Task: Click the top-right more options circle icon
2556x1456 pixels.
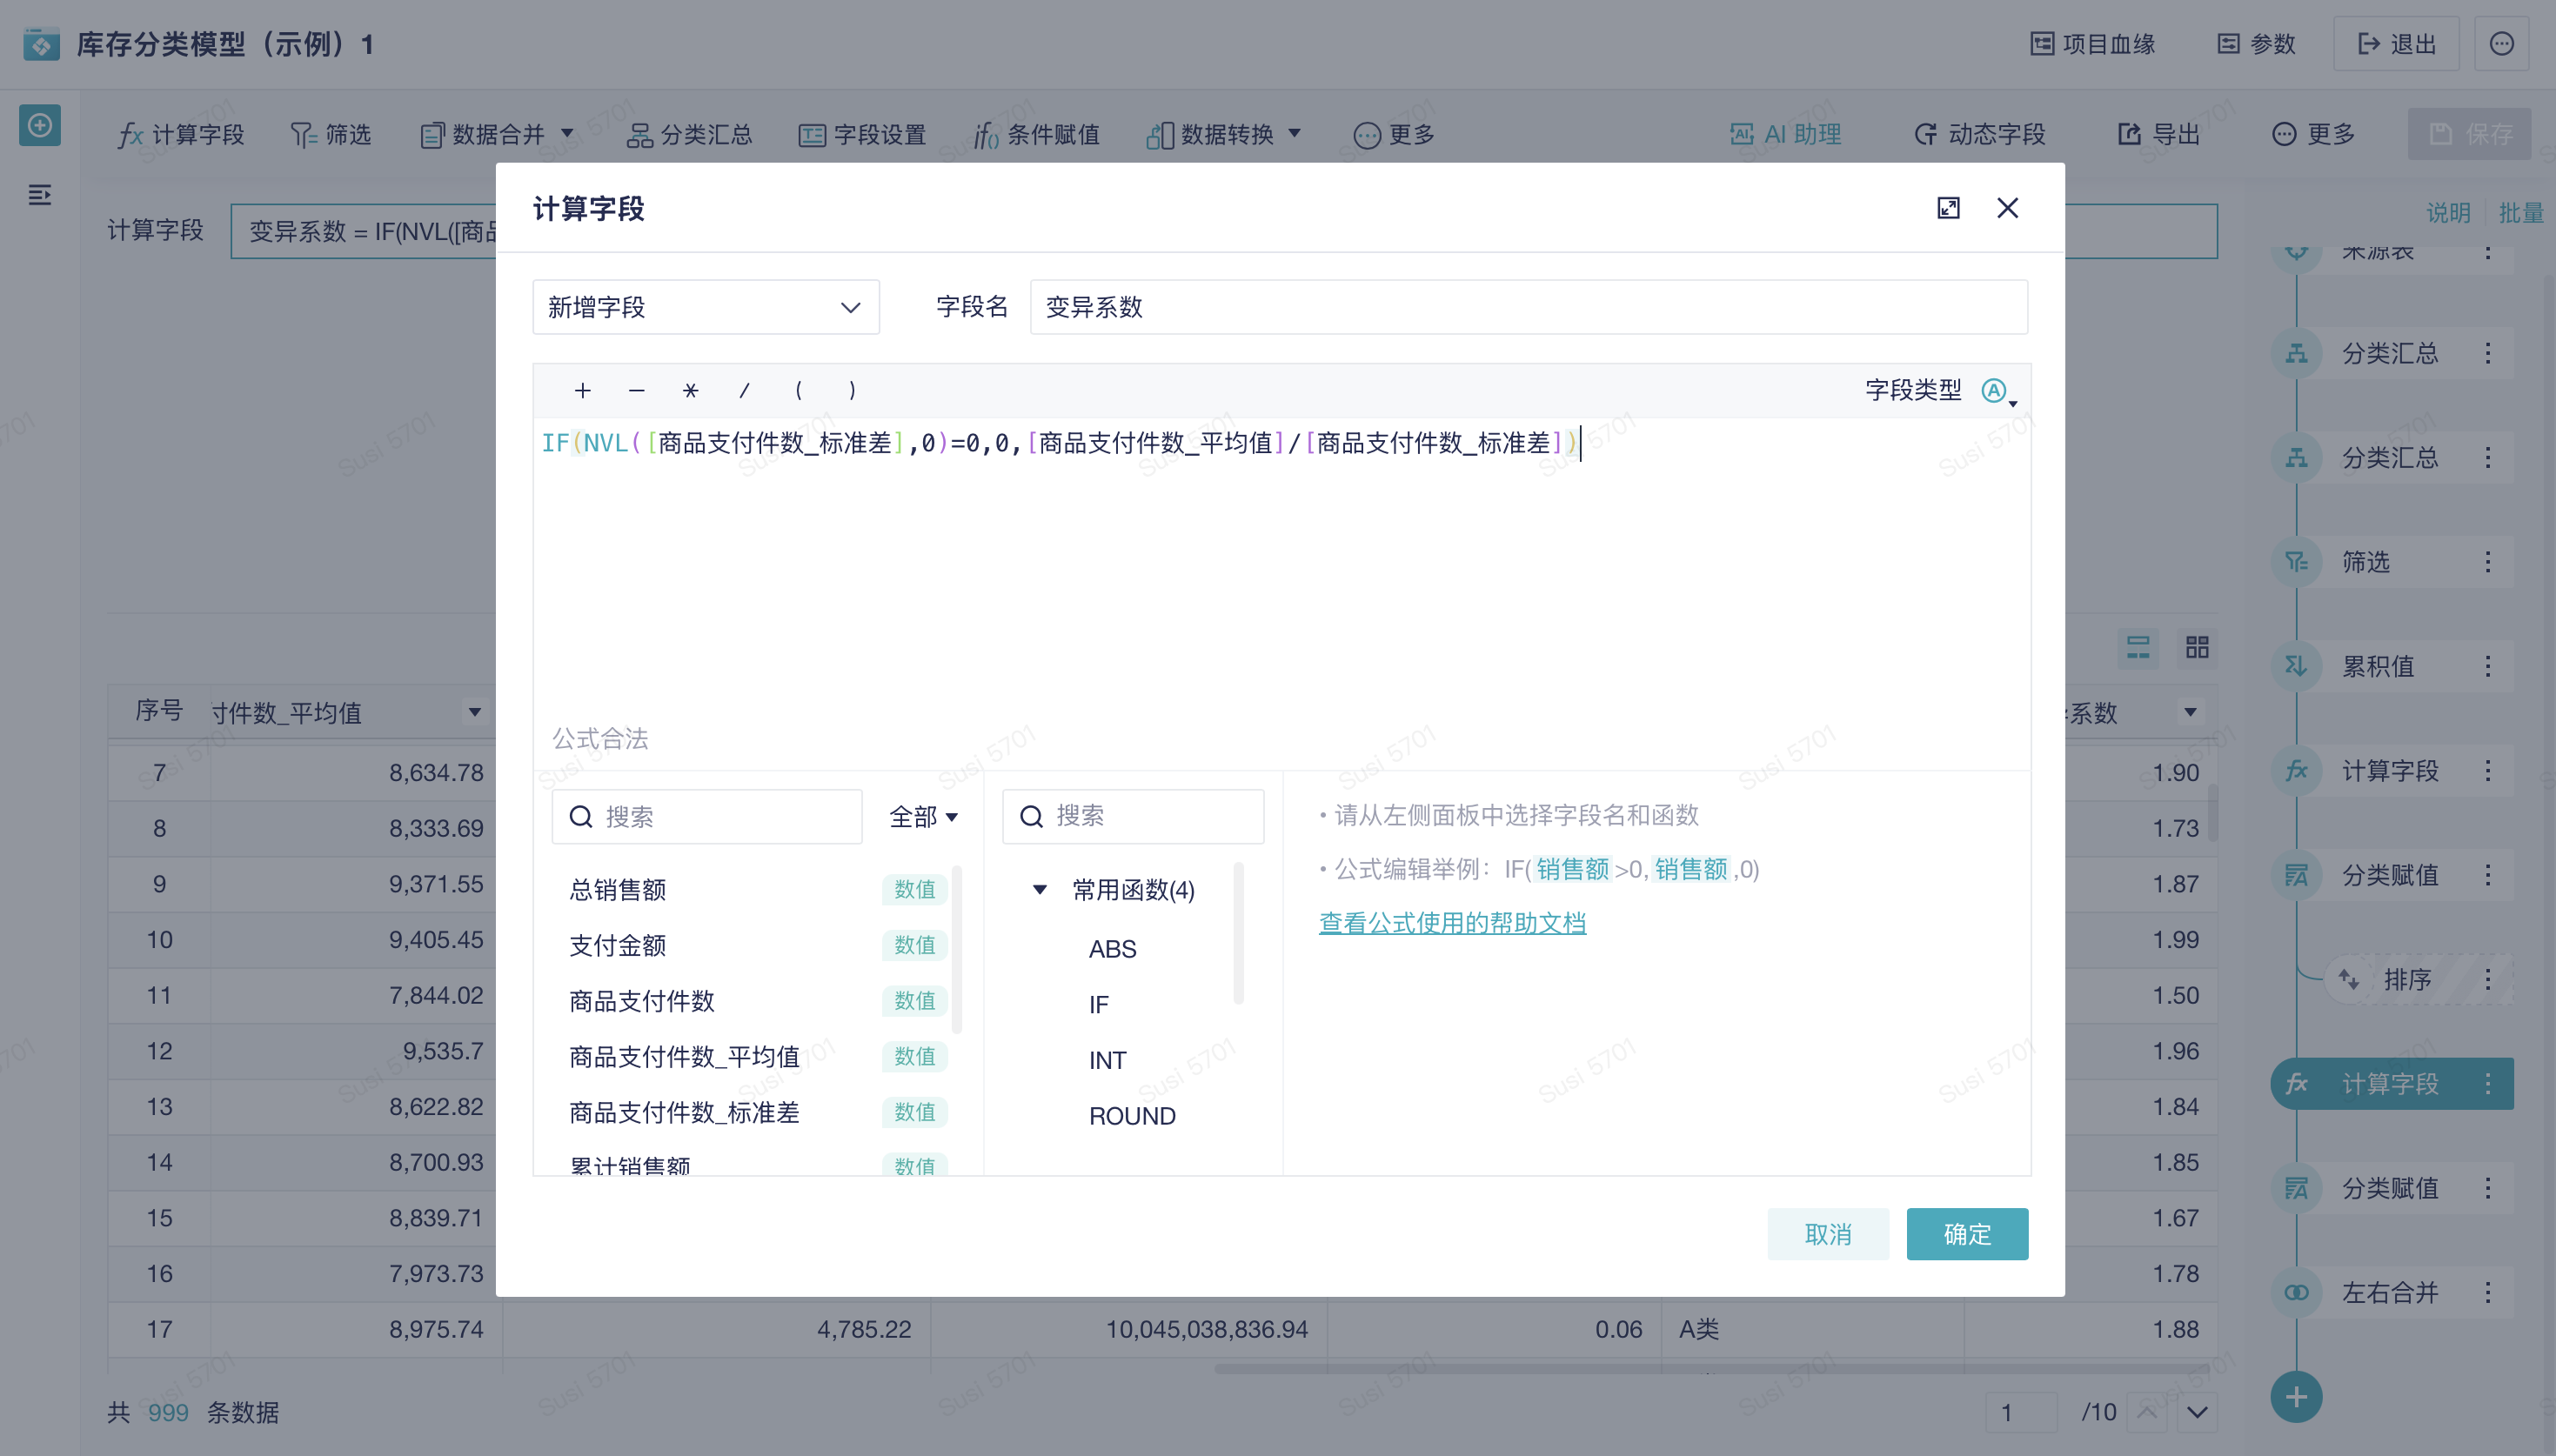Action: [x=2501, y=44]
